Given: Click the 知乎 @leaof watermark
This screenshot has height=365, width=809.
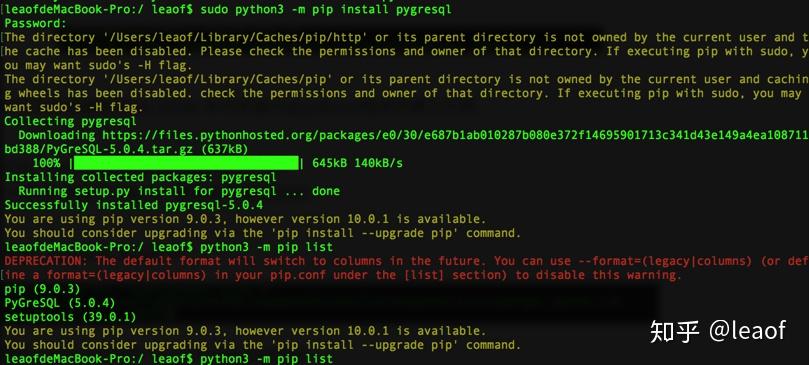Looking at the screenshot, I should [x=718, y=331].
